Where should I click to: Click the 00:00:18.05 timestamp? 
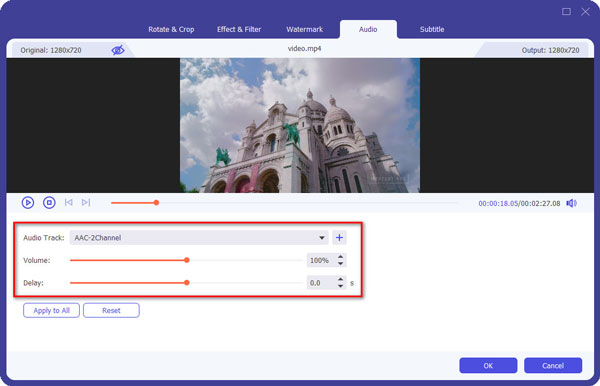click(498, 204)
